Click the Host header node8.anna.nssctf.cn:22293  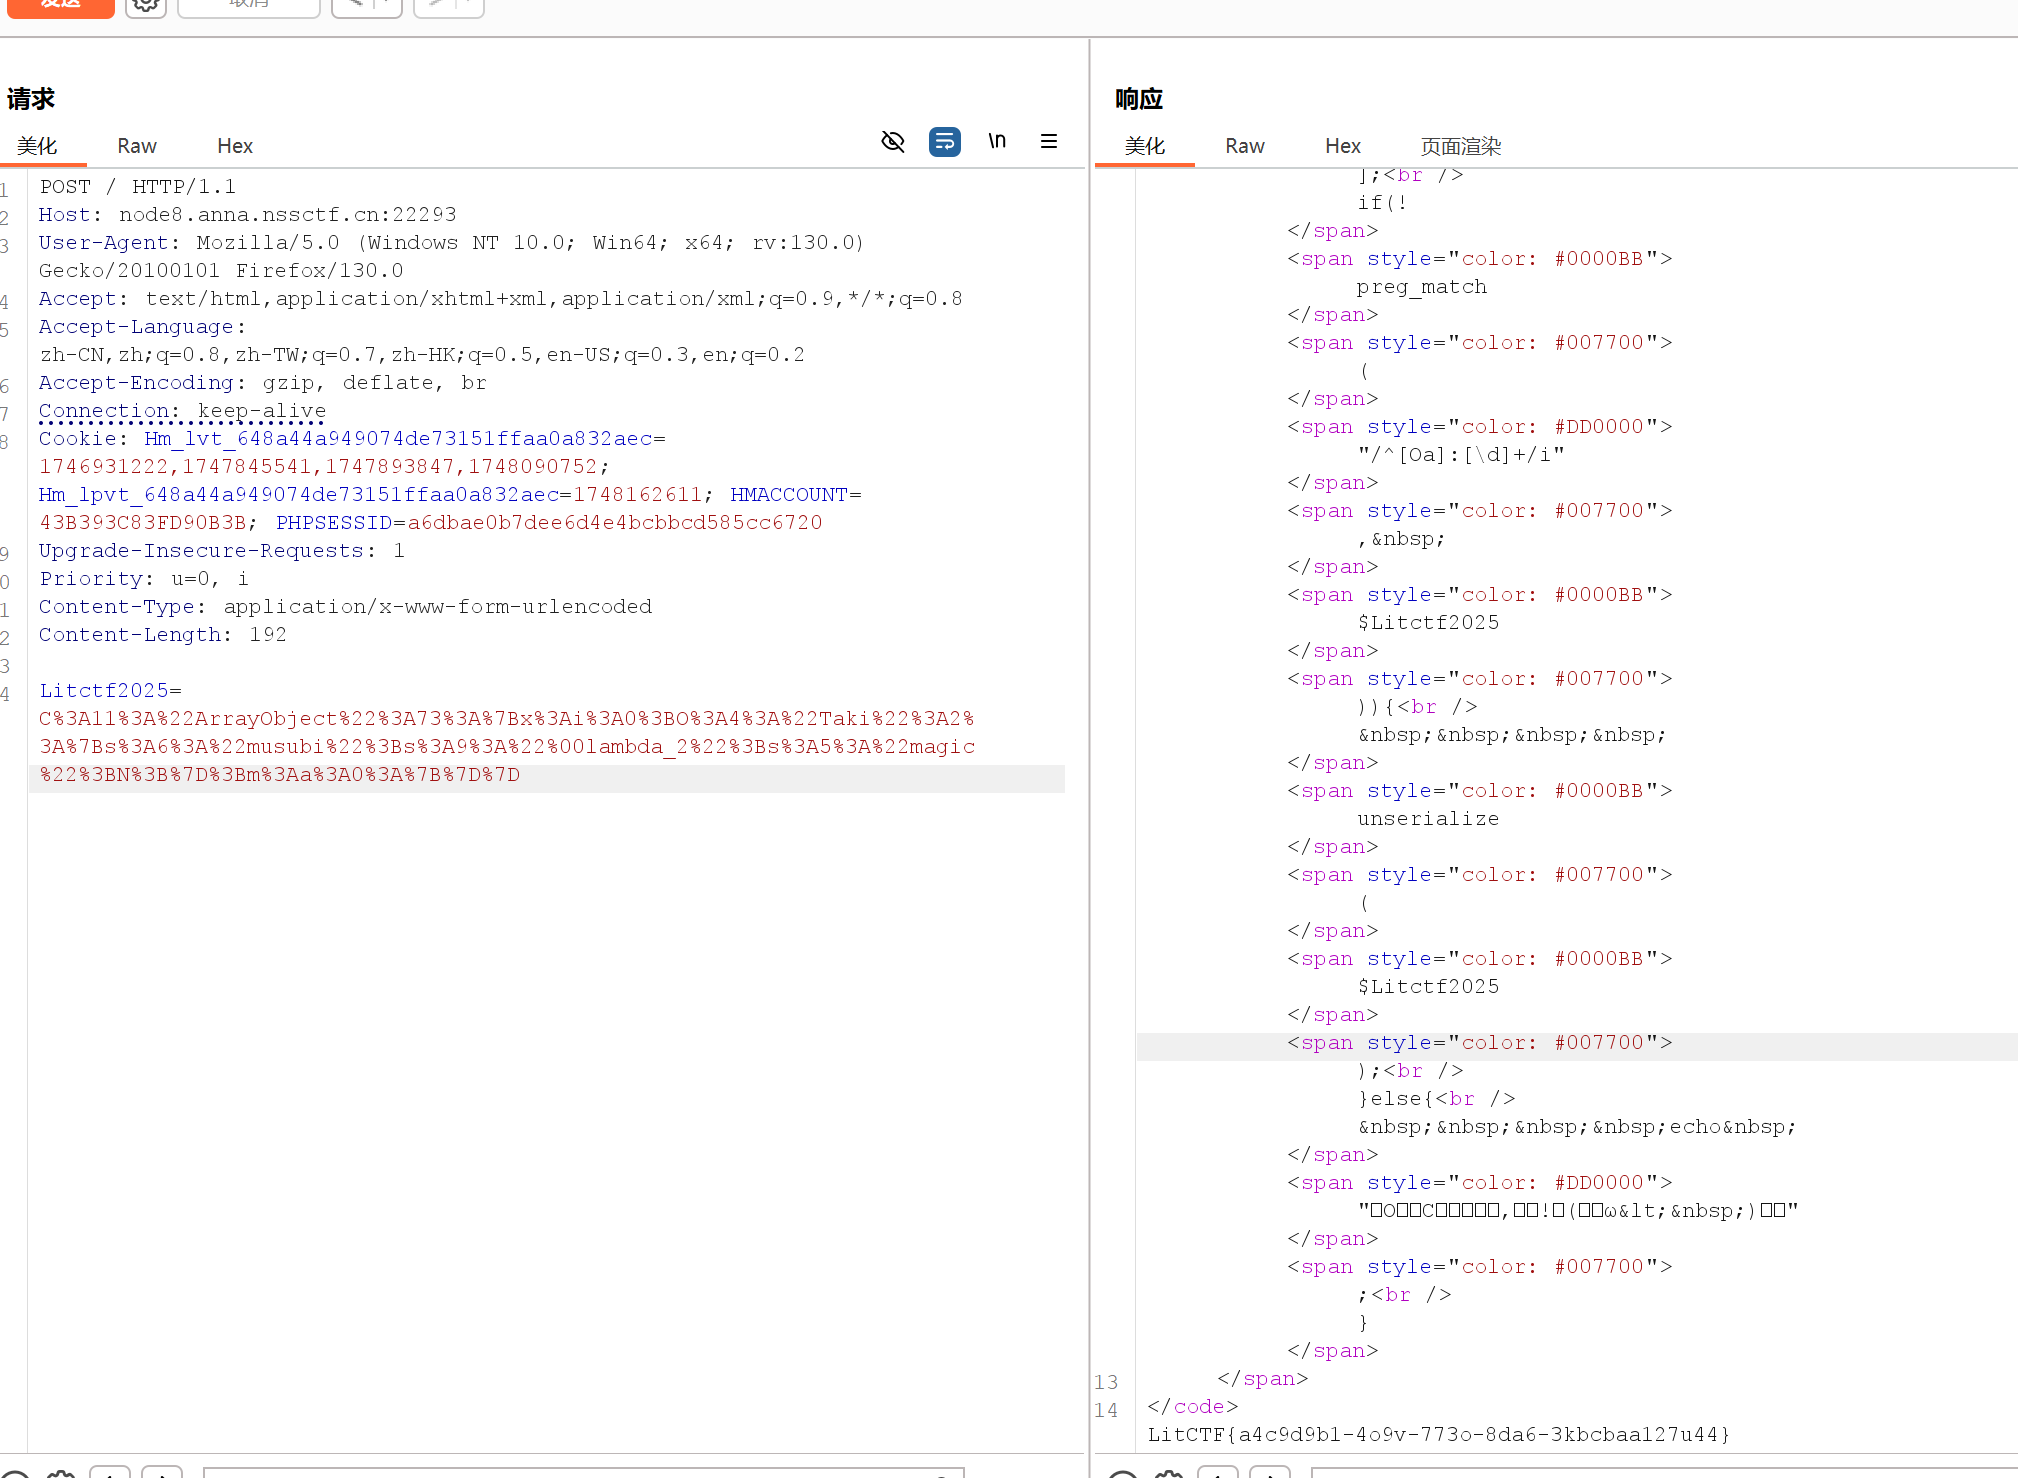point(248,215)
